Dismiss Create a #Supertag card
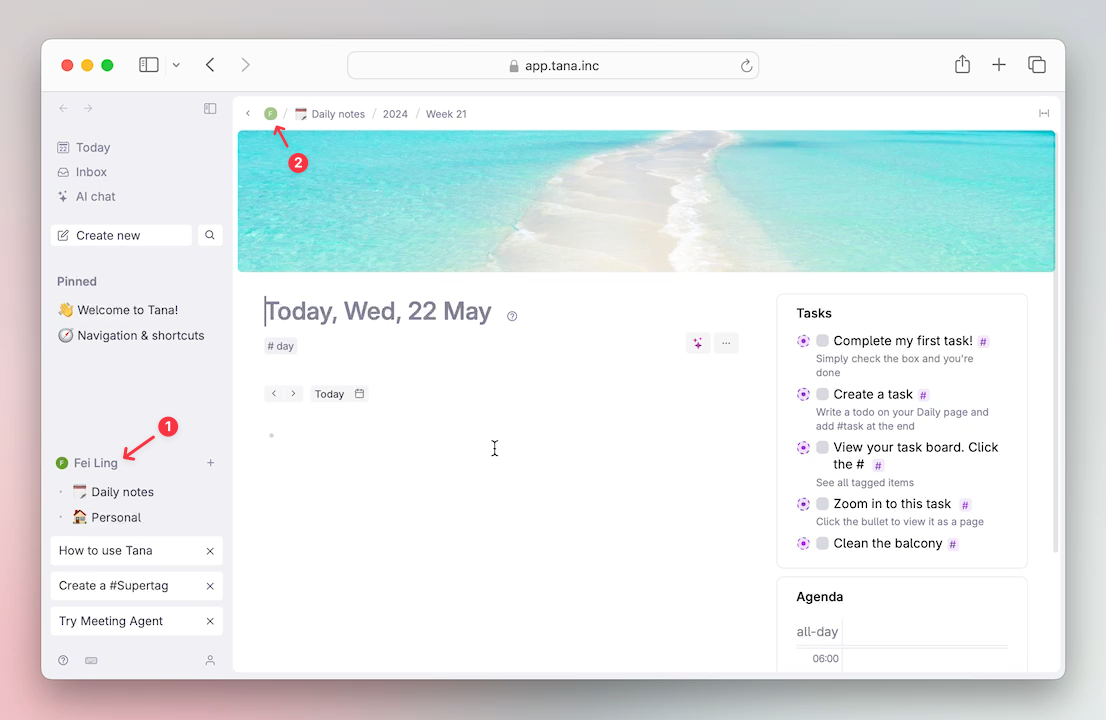Viewport: 1106px width, 720px height. pyautogui.click(x=210, y=586)
